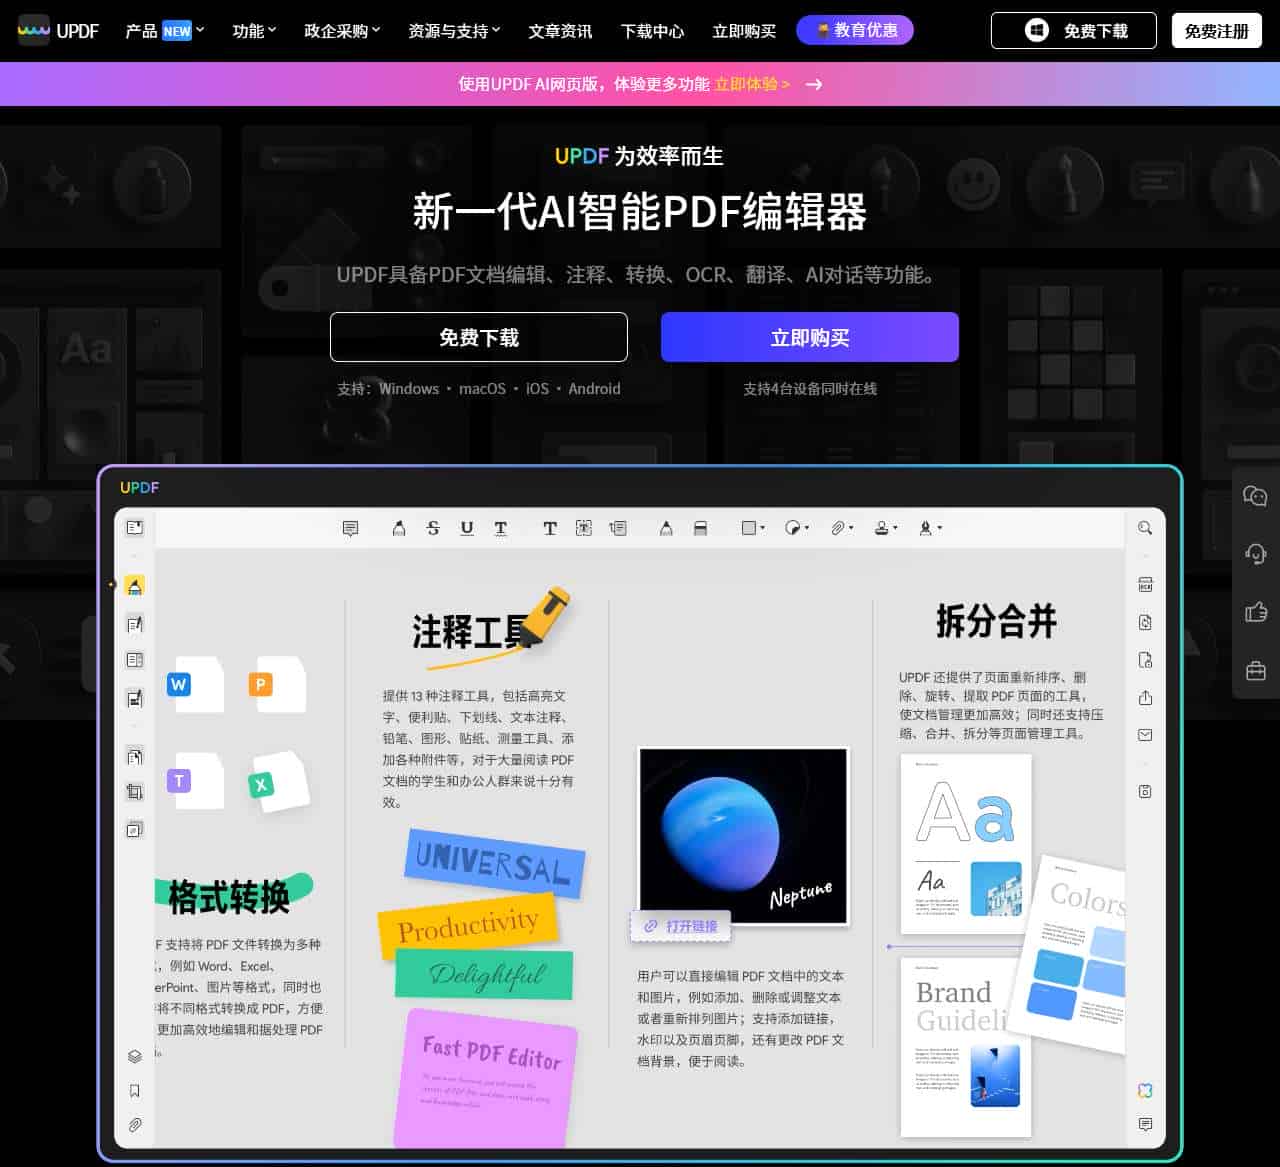Click the briefcase floating icon

(1256, 670)
